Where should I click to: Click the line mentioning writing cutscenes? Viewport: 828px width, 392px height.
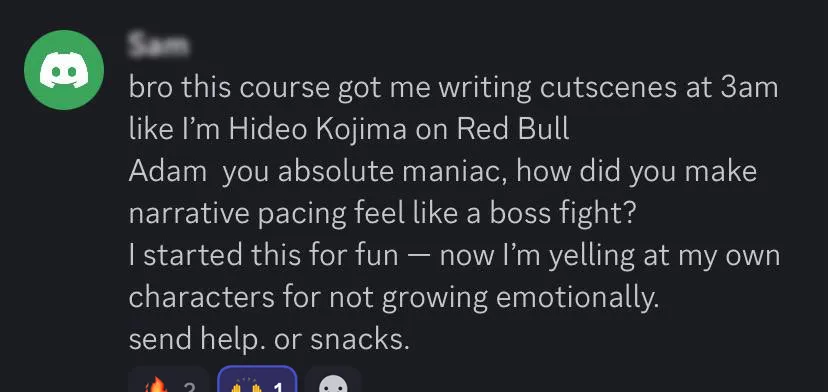(x=454, y=88)
